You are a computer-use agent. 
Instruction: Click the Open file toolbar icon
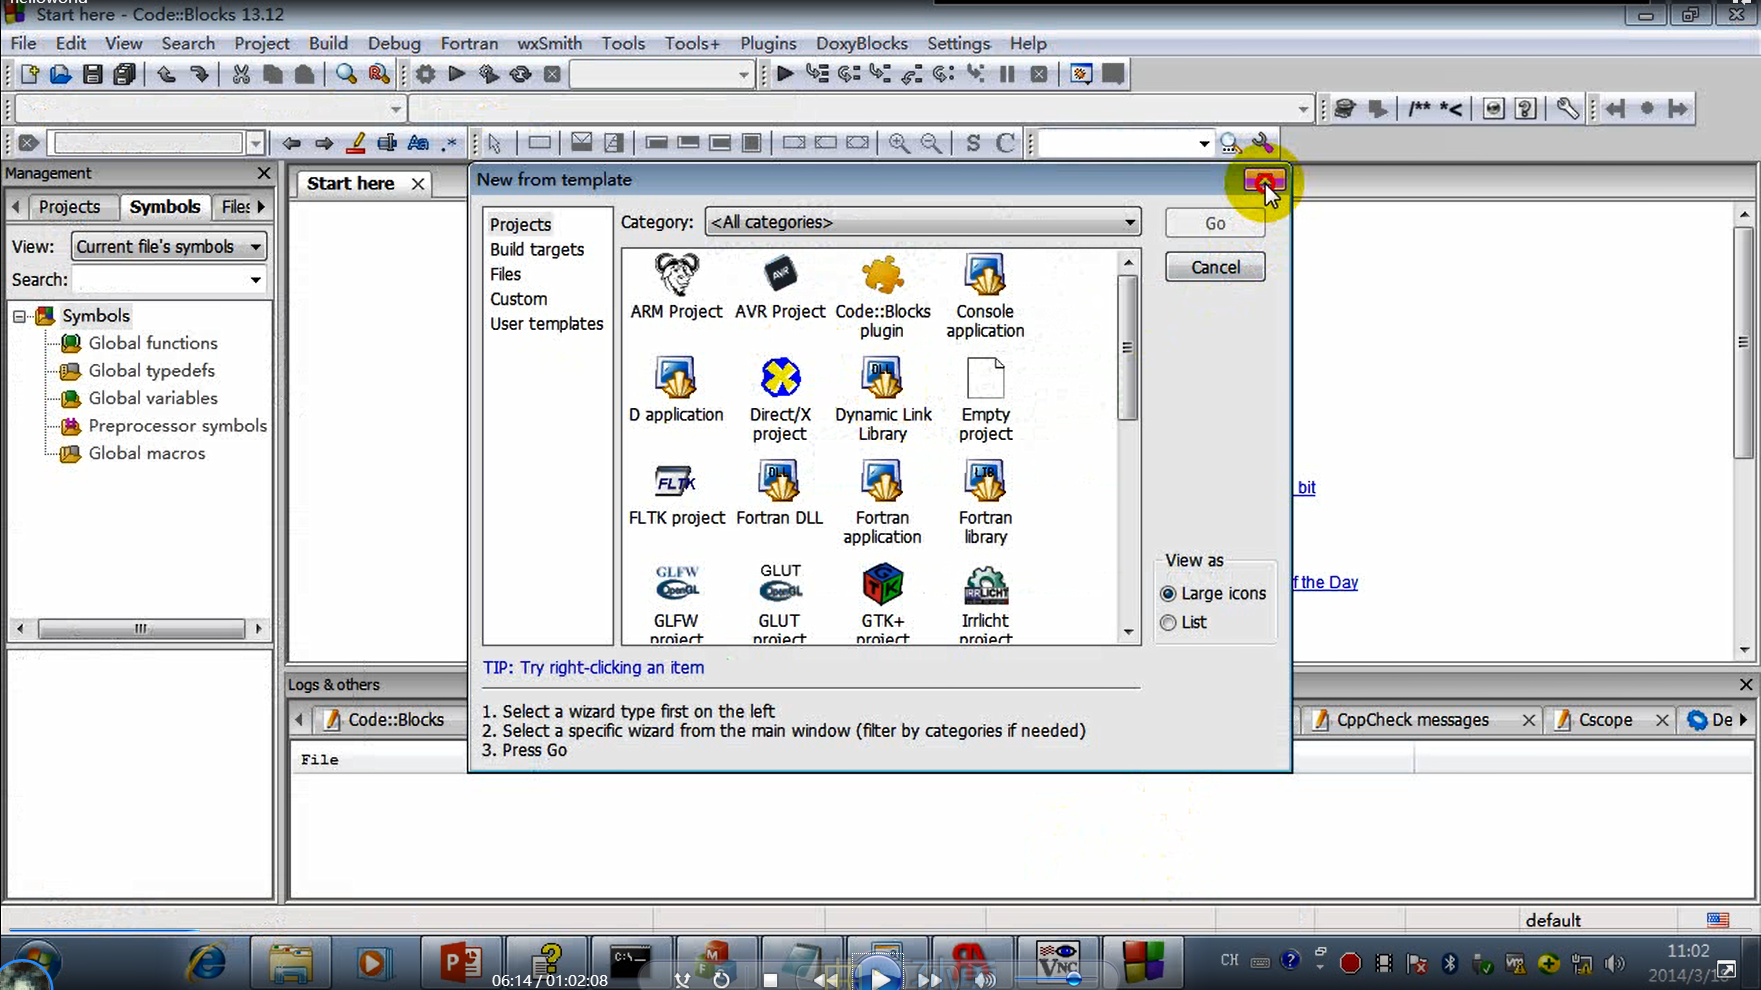(x=60, y=74)
